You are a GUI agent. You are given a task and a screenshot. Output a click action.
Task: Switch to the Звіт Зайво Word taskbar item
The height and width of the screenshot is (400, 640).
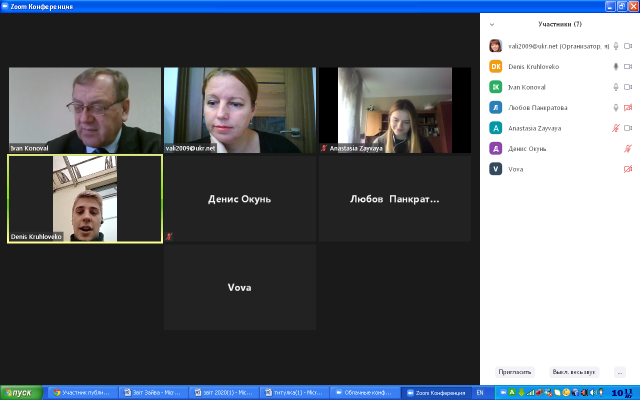pyautogui.click(x=152, y=393)
